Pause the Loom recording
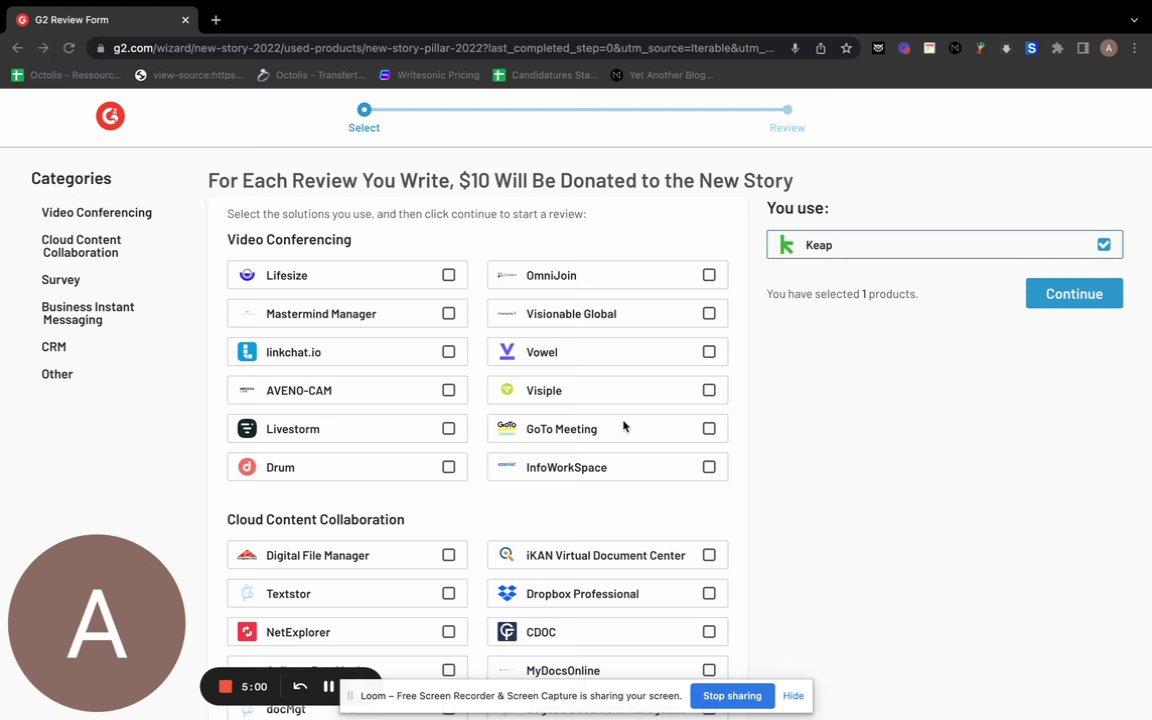 pyautogui.click(x=328, y=687)
